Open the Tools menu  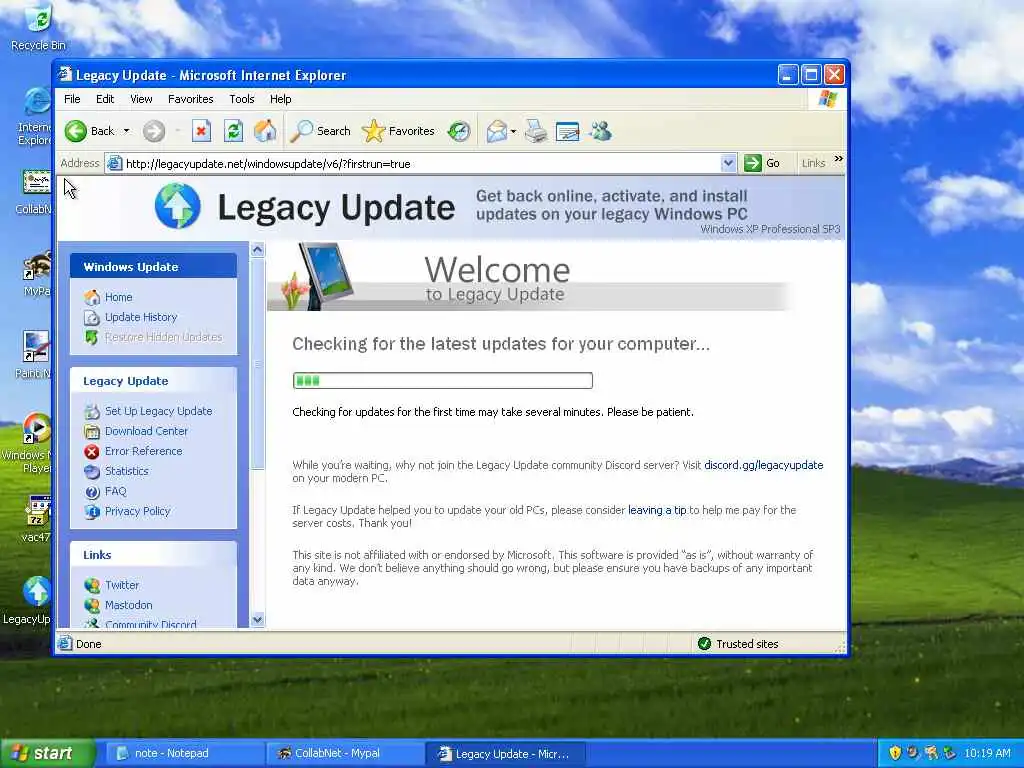(242, 99)
